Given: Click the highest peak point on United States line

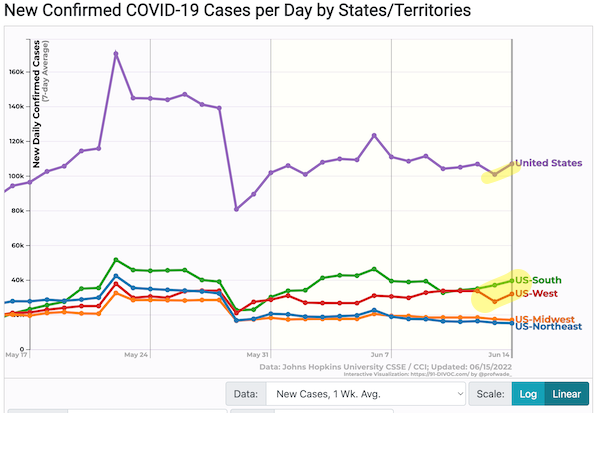Looking at the screenshot, I should [116, 53].
